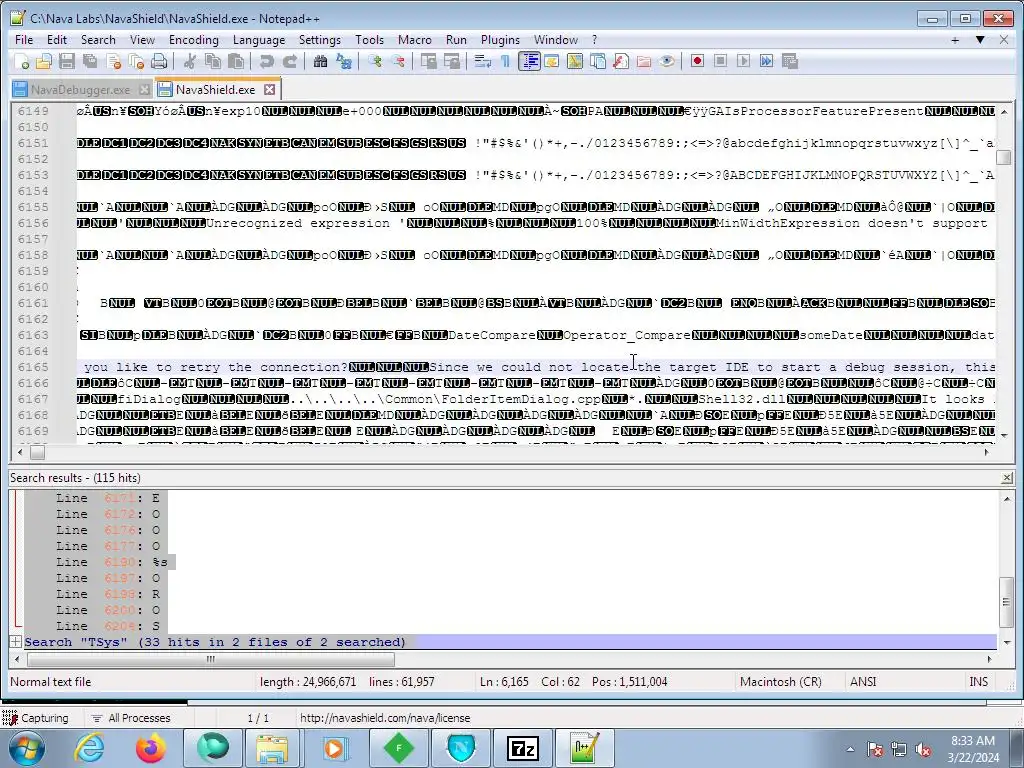Expand the Search "TSys" results row

point(16,641)
